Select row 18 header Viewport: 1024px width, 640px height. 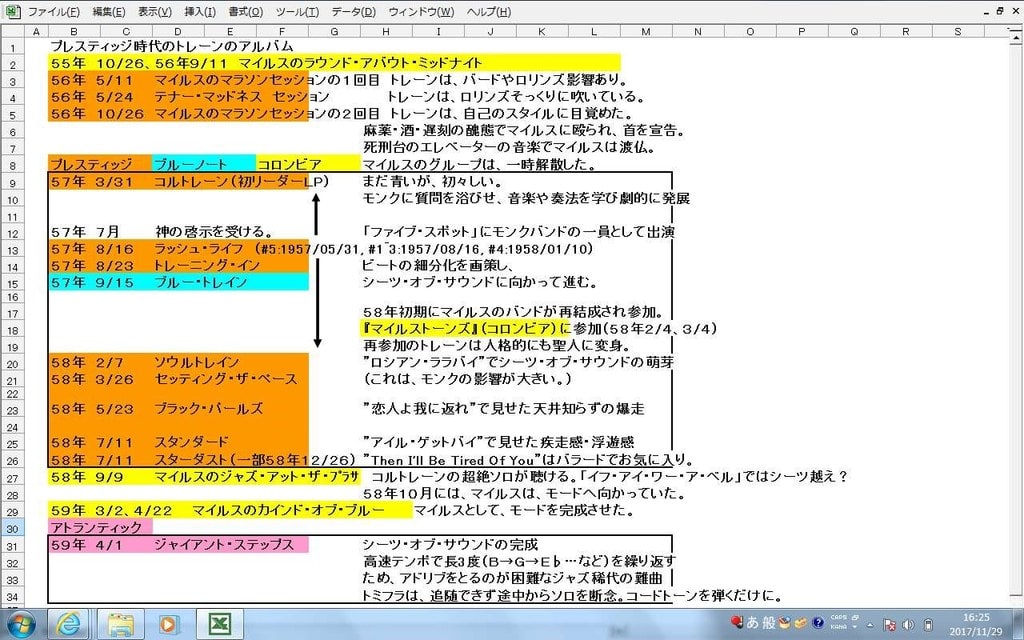[13, 330]
